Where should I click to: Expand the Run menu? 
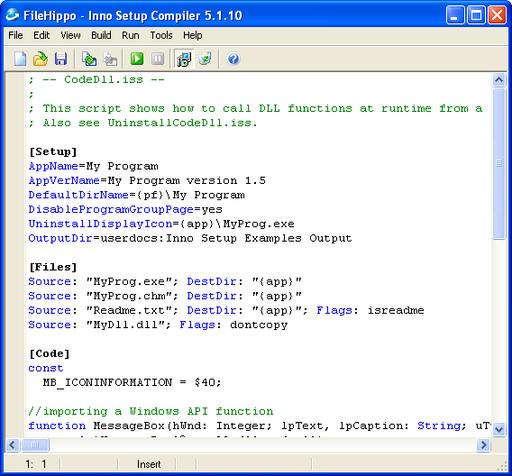click(x=130, y=35)
